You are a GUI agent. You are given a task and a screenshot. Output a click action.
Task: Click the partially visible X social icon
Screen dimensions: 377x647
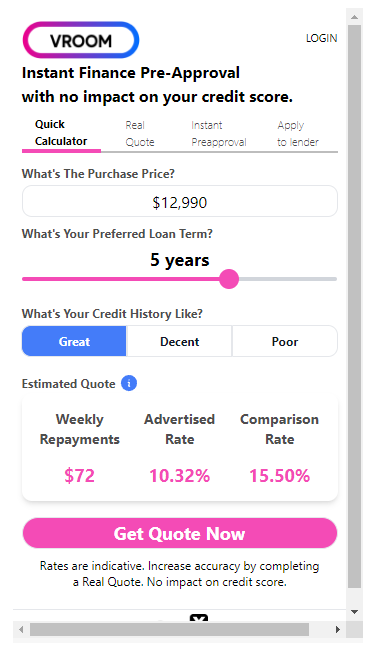(199, 618)
